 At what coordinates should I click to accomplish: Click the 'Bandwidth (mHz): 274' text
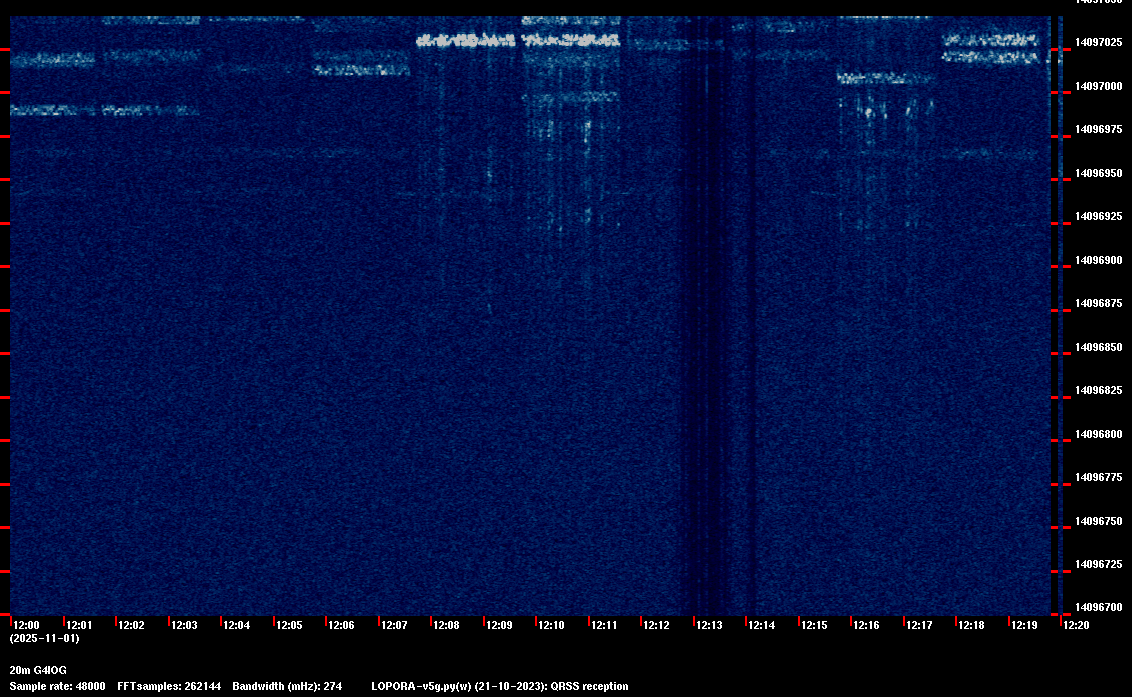tap(287, 686)
